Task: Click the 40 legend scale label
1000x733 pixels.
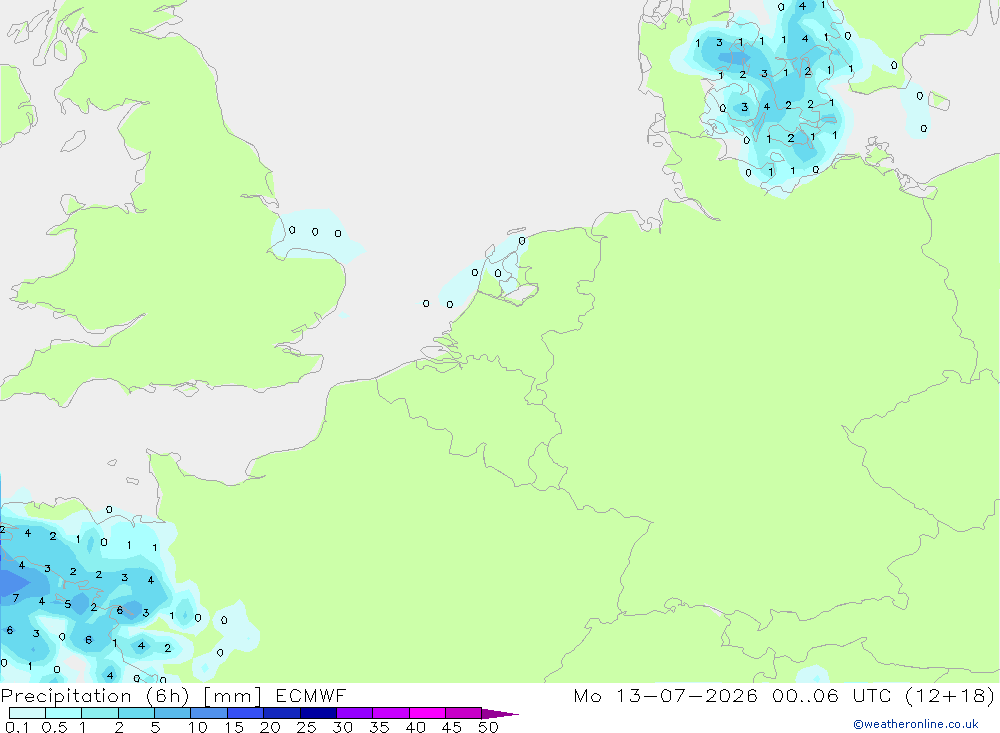Action: [x=415, y=727]
